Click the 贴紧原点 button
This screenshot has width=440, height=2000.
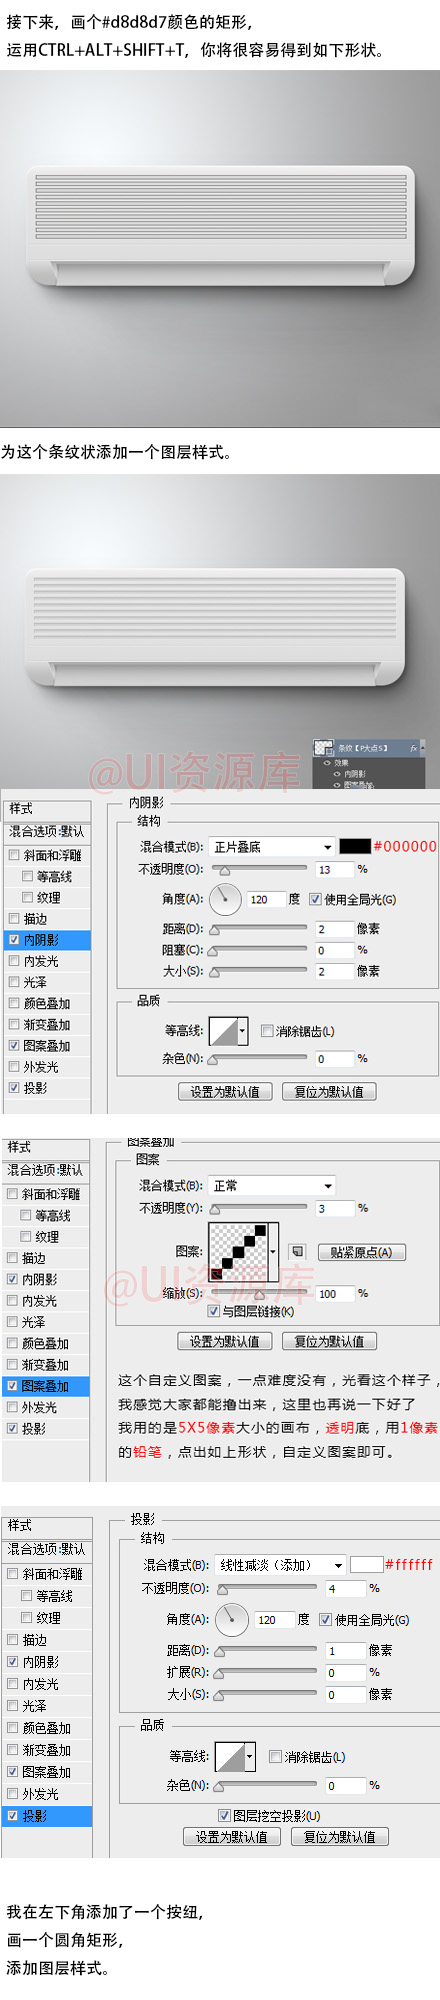click(x=360, y=1252)
